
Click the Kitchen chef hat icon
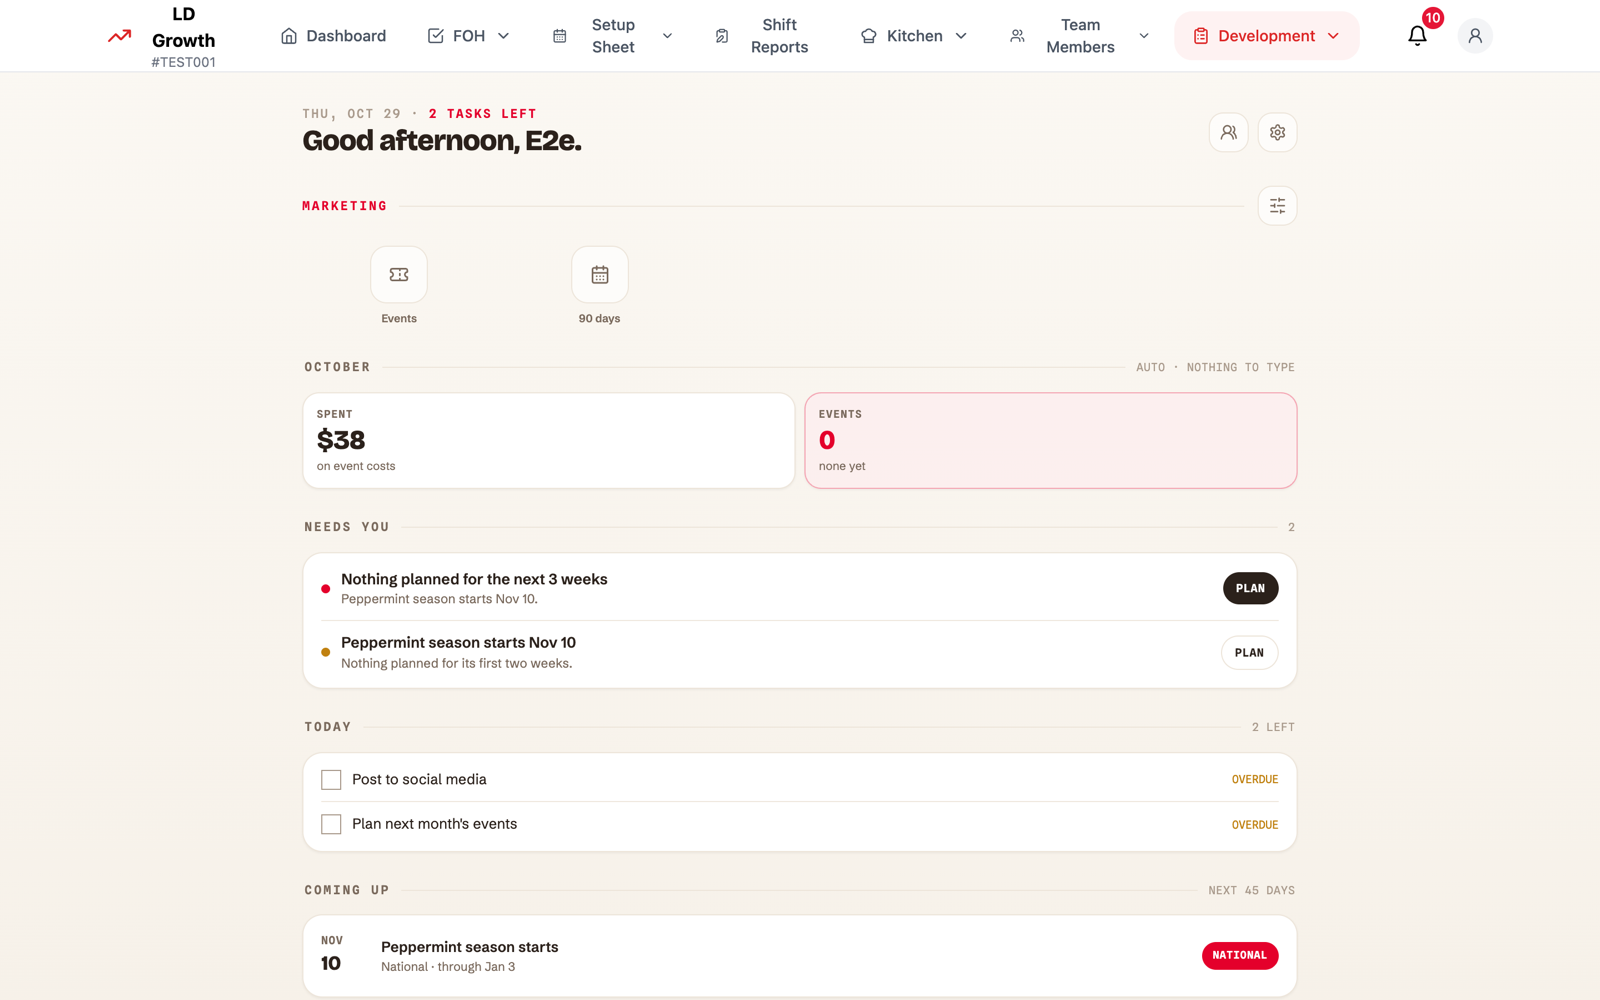tap(869, 36)
